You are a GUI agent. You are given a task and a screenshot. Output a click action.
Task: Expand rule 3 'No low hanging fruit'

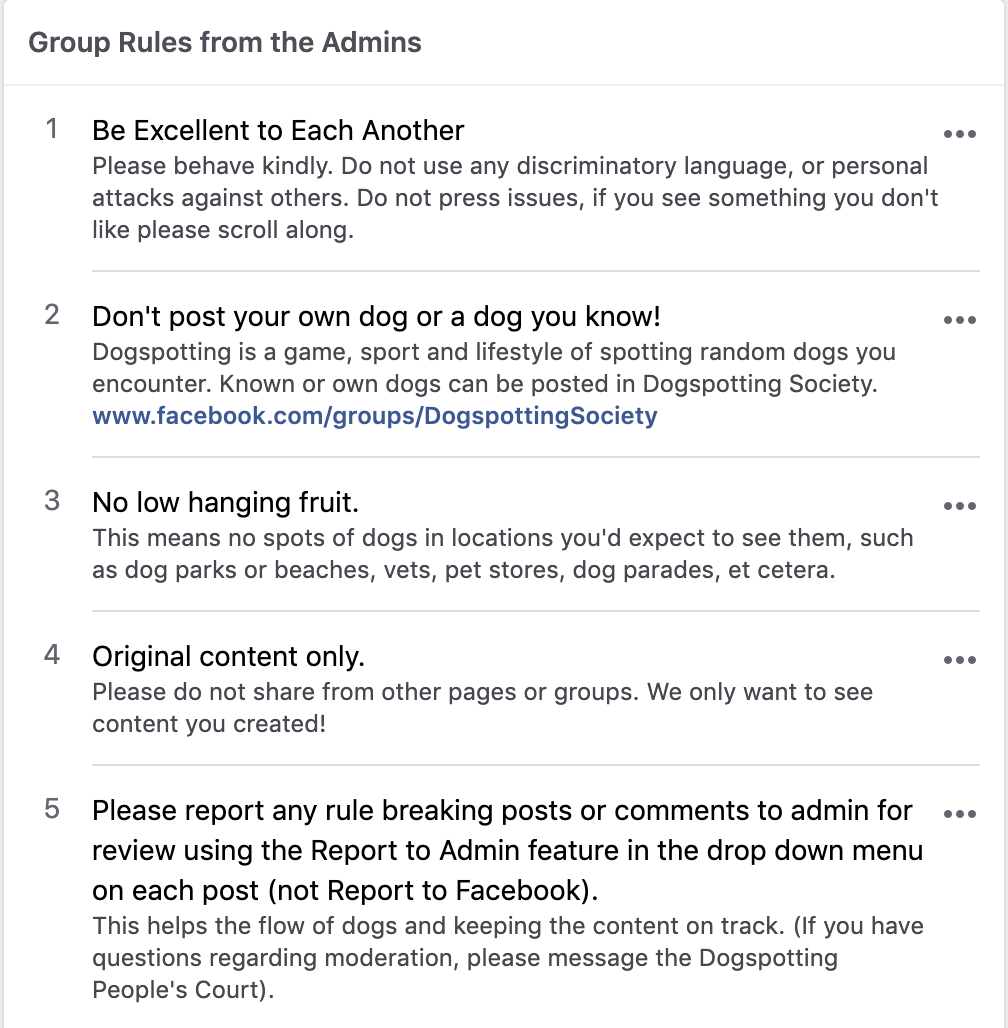(x=224, y=503)
